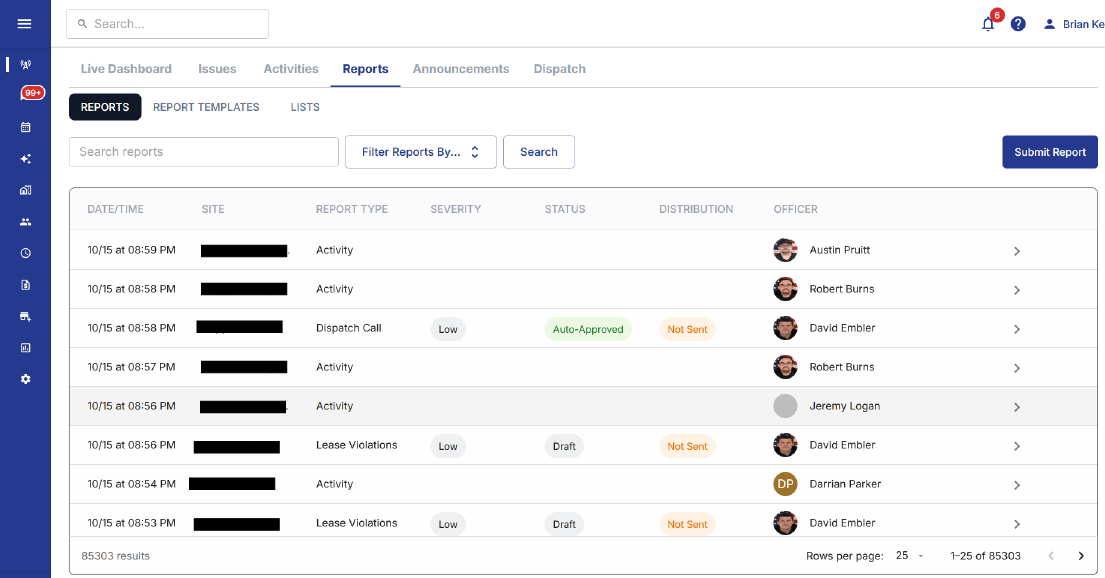Image resolution: width=1105 pixels, height=578 pixels.
Task: Open the calendar from the sidebar
Action: (x=25, y=128)
